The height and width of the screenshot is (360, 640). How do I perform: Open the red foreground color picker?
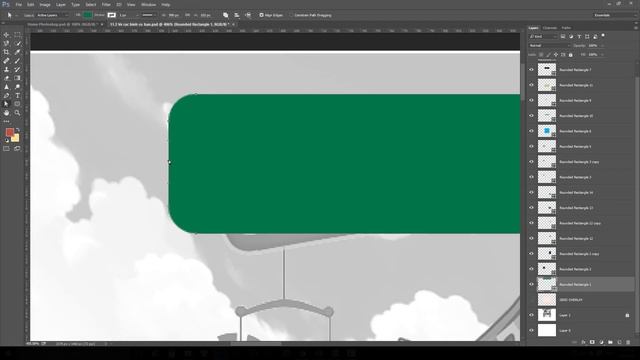tap(9, 132)
